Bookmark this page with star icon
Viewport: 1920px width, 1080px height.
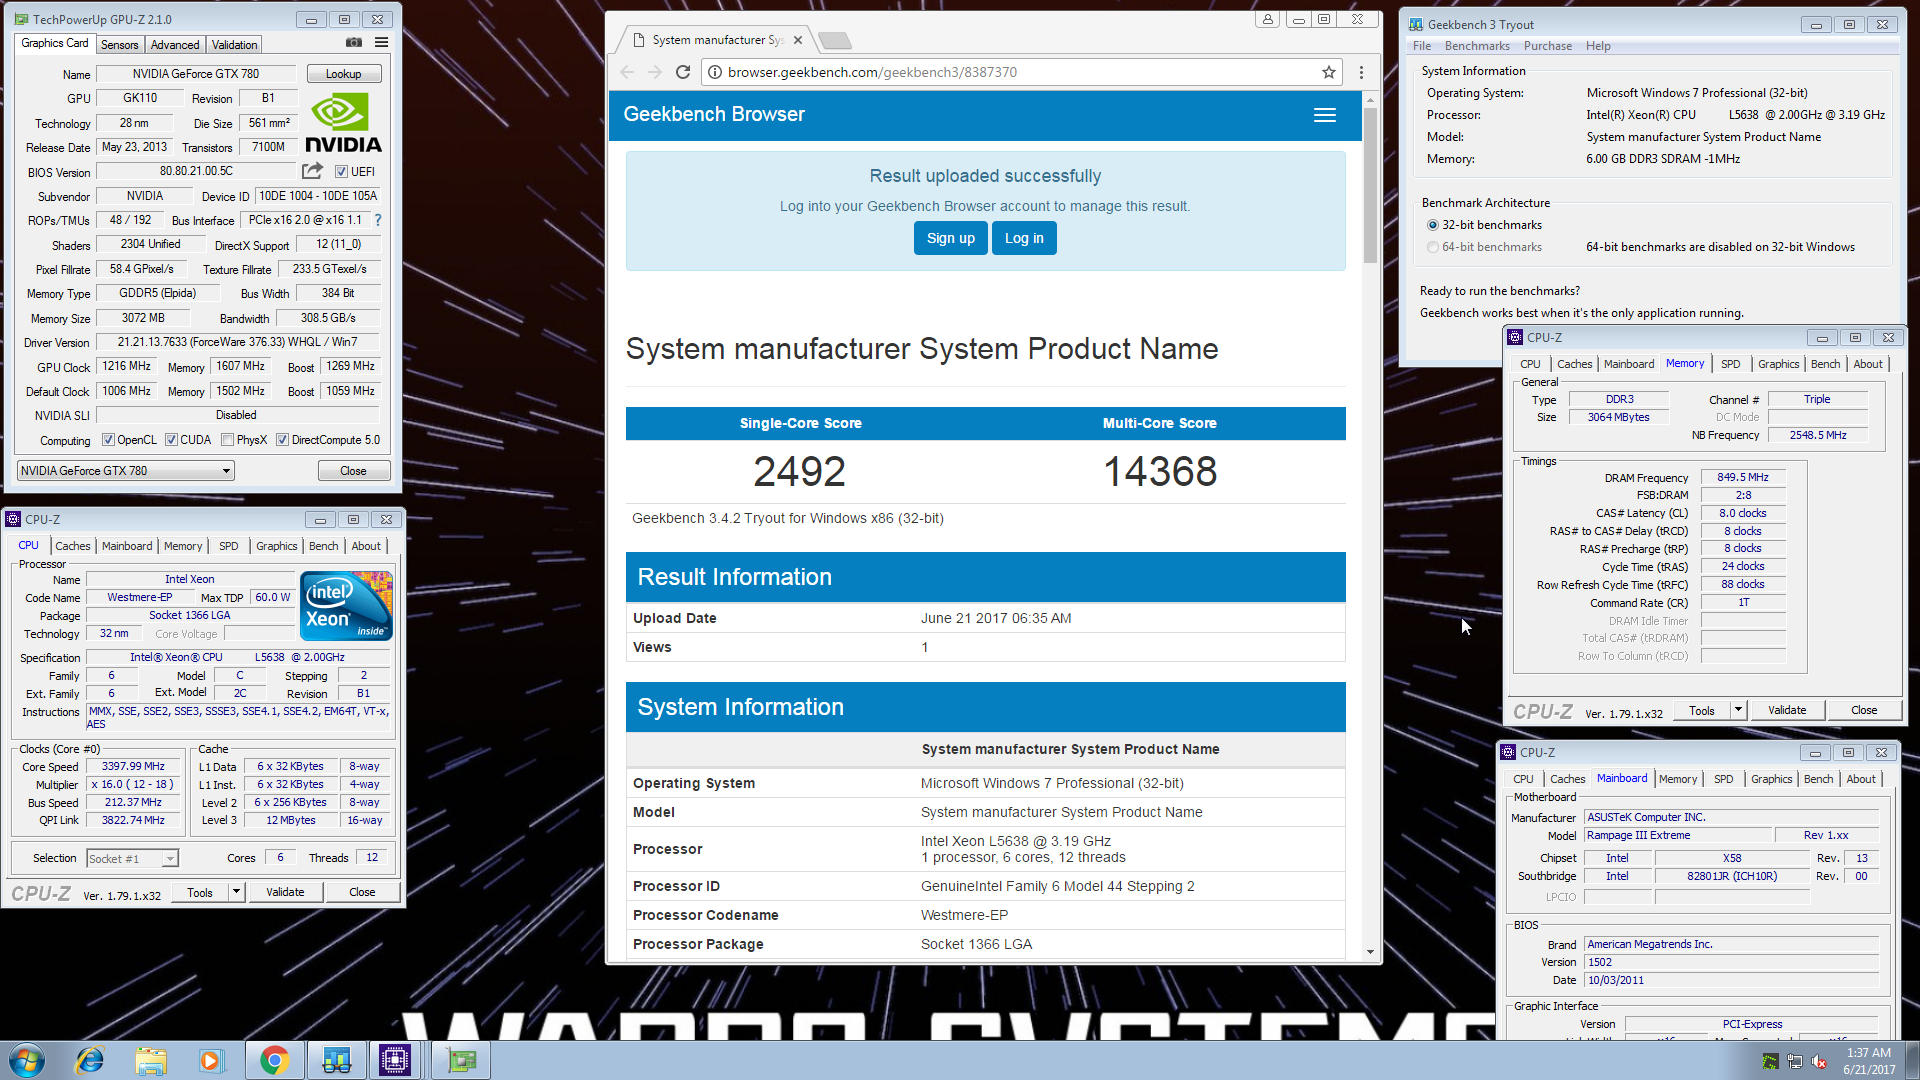[x=1328, y=72]
